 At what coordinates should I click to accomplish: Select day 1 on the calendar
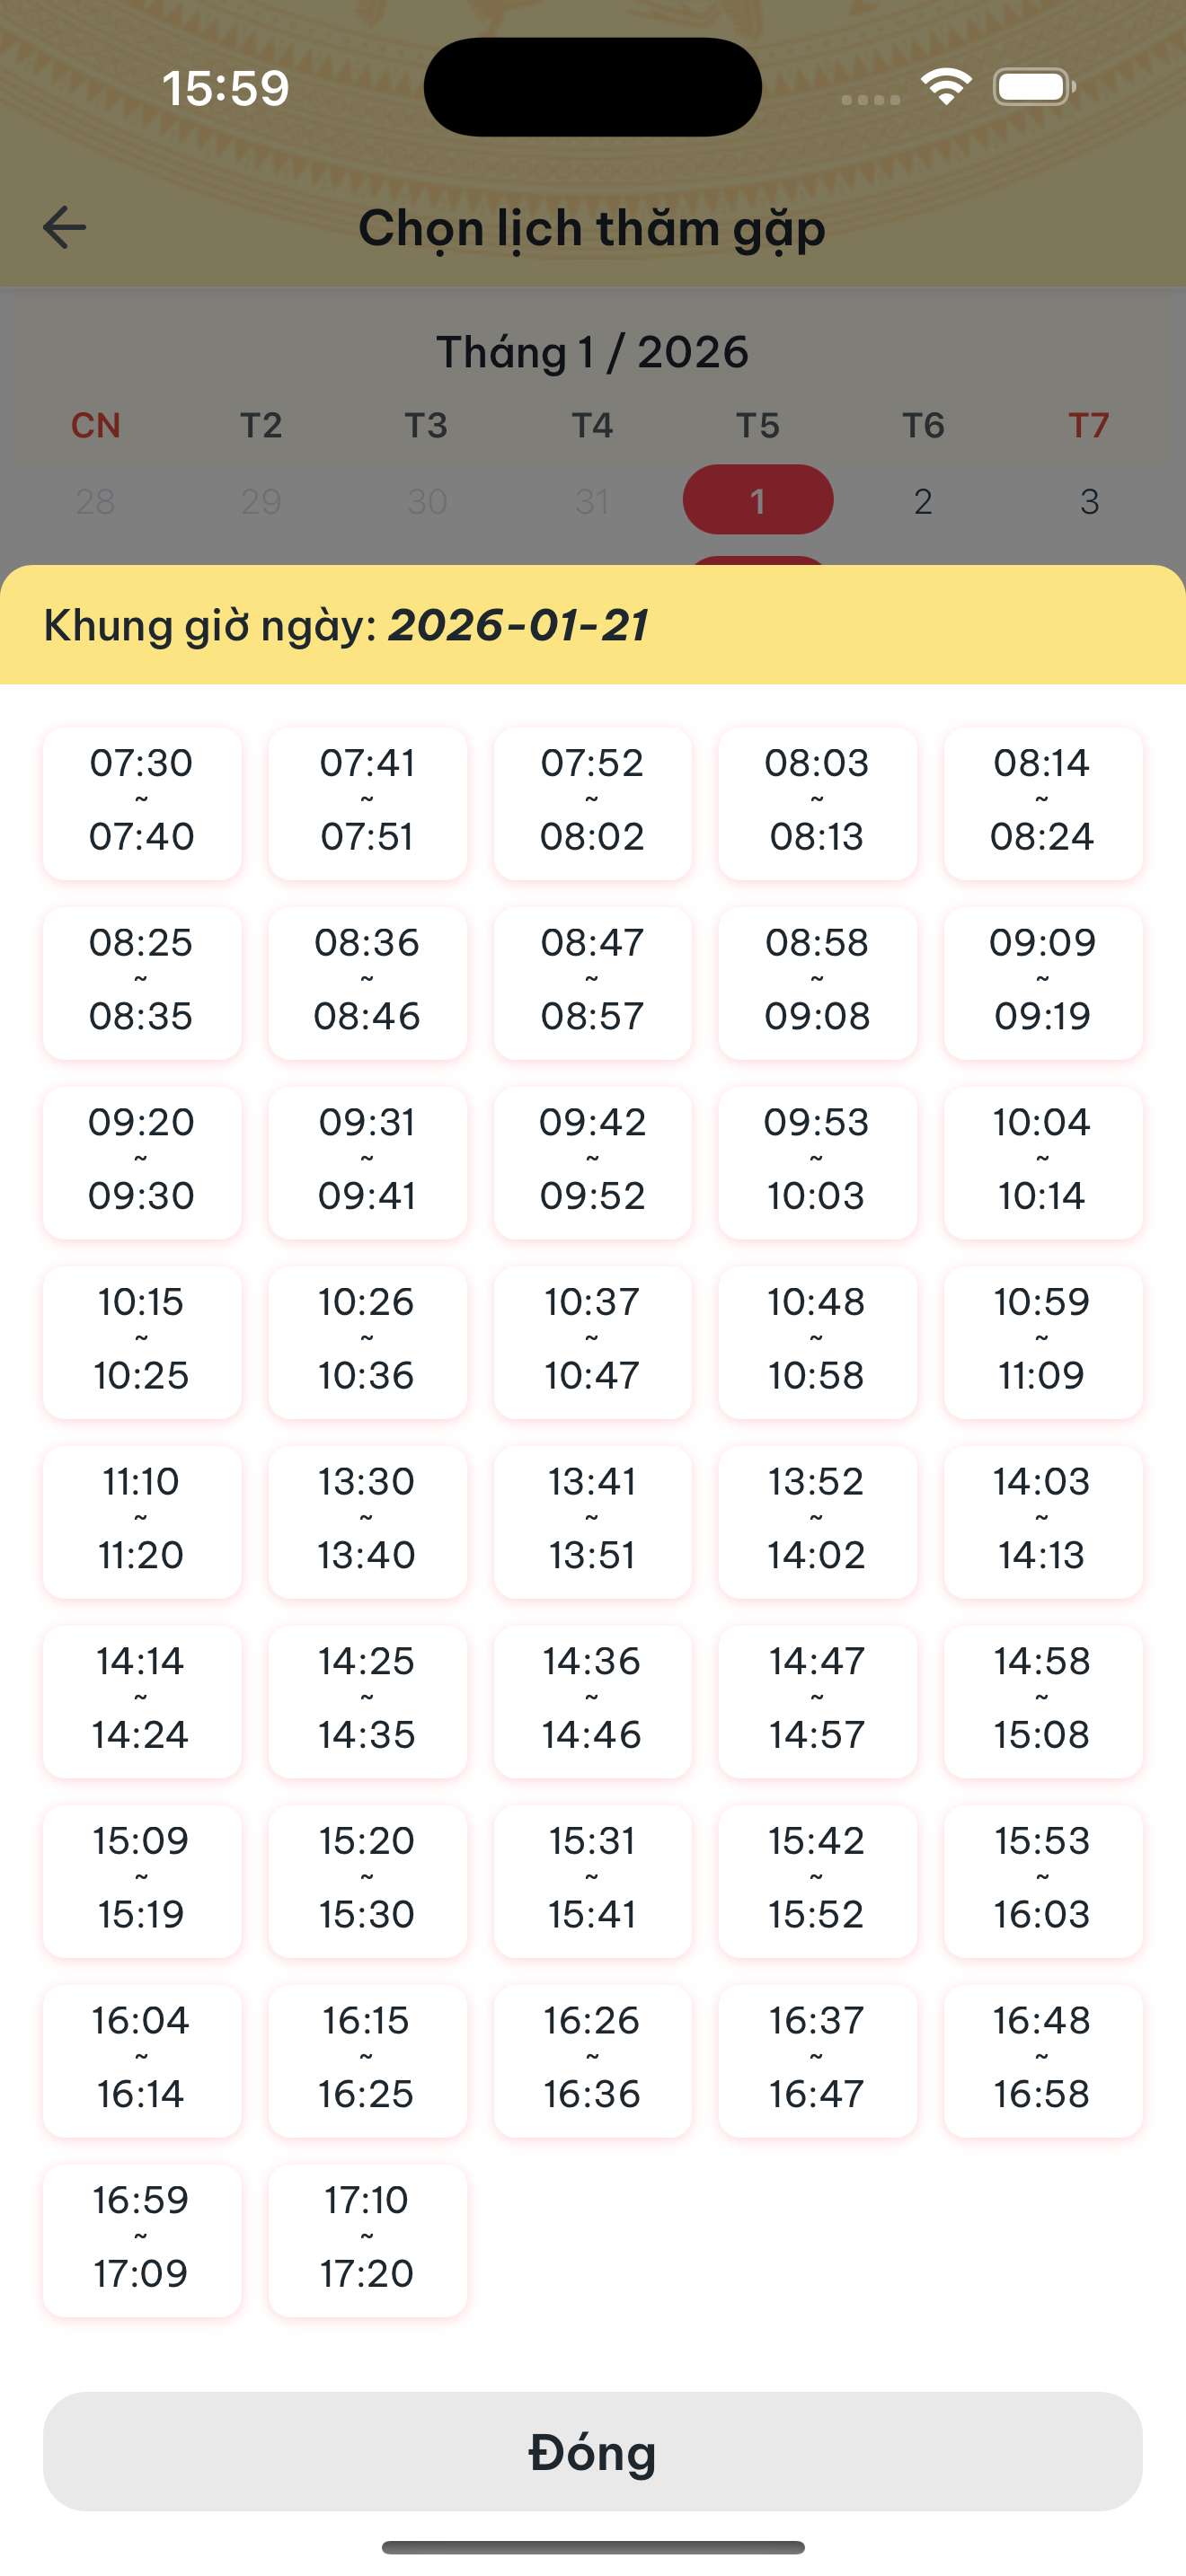point(758,500)
